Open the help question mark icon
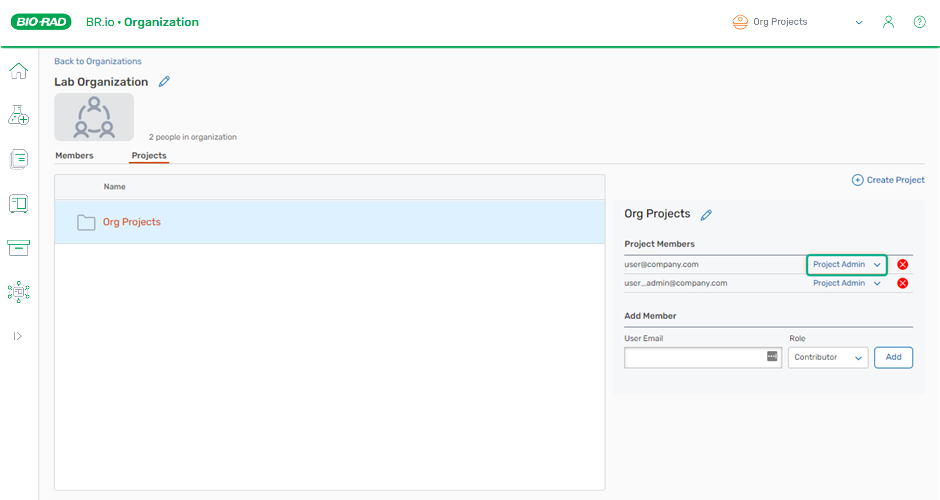 (919, 22)
